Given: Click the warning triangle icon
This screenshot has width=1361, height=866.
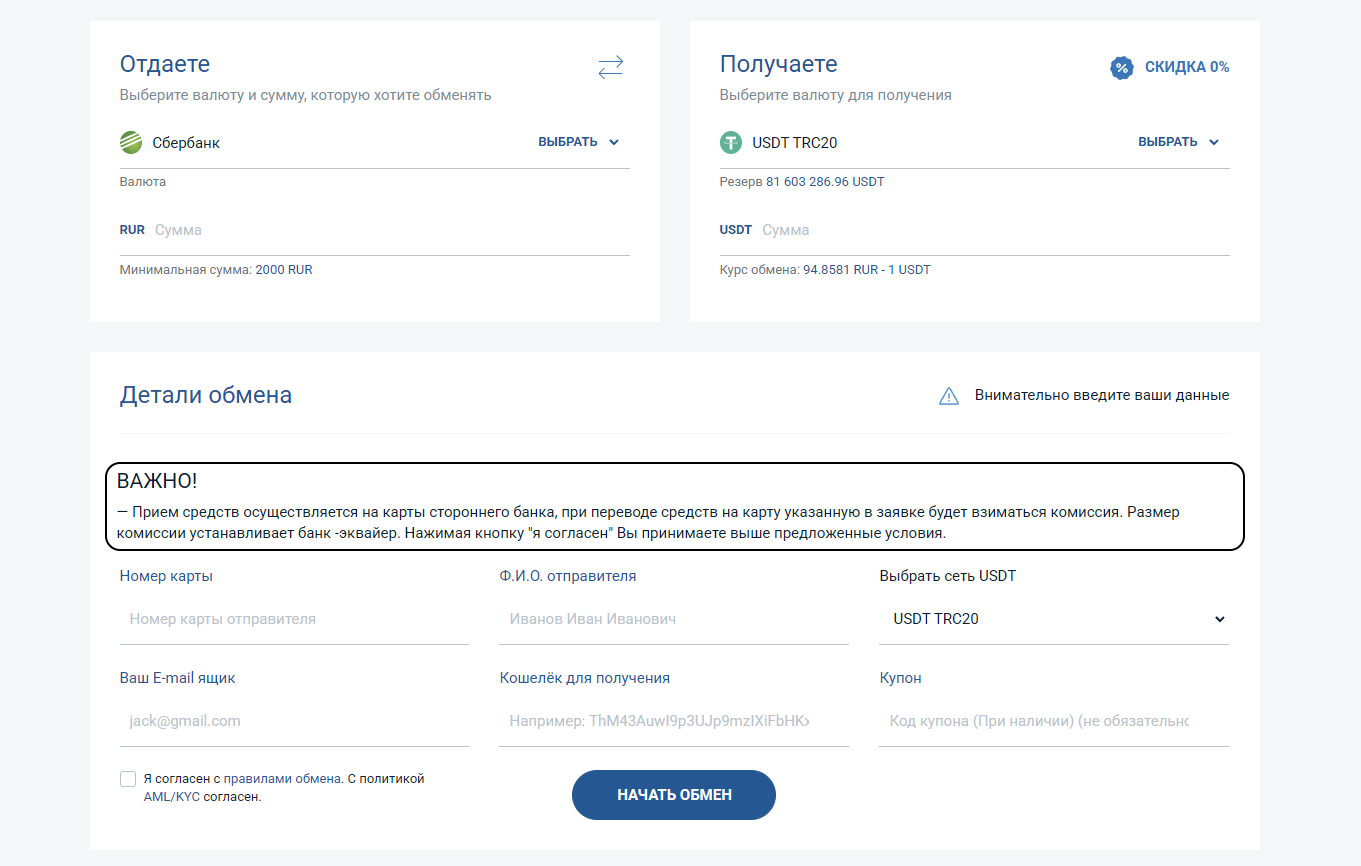Looking at the screenshot, I should [x=948, y=396].
